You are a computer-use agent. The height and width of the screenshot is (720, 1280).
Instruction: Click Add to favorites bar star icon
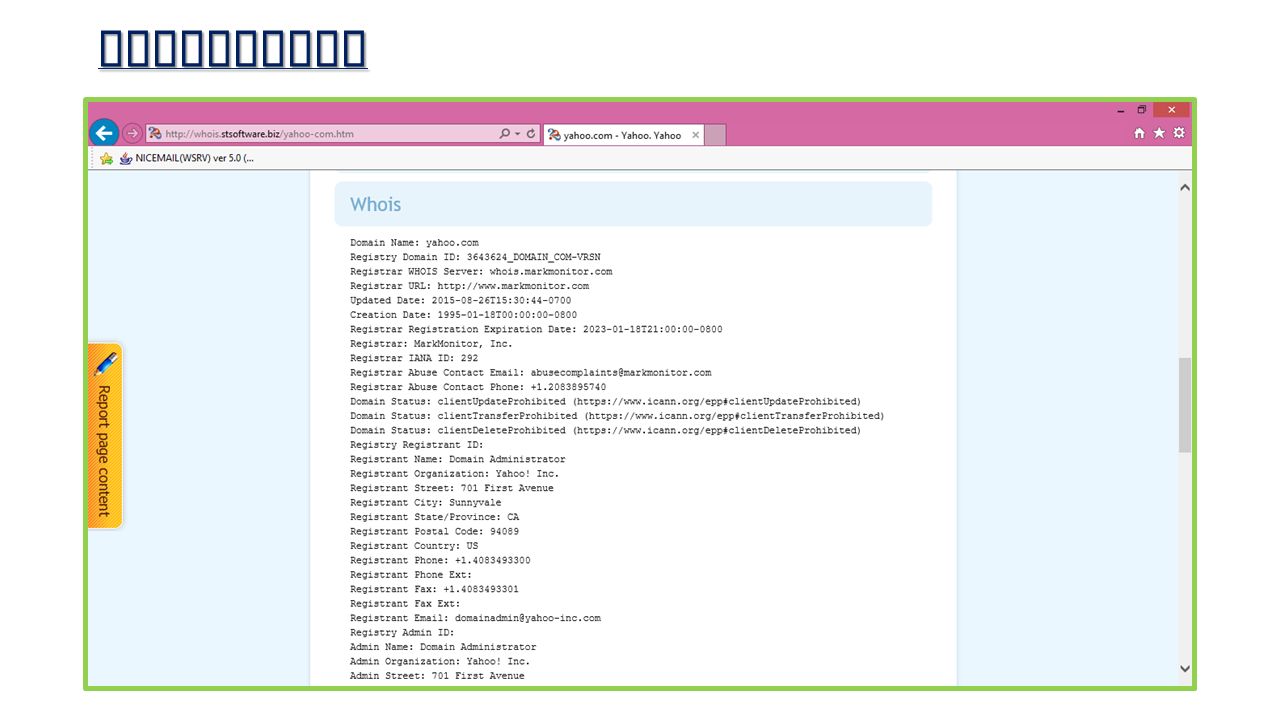(x=107, y=158)
